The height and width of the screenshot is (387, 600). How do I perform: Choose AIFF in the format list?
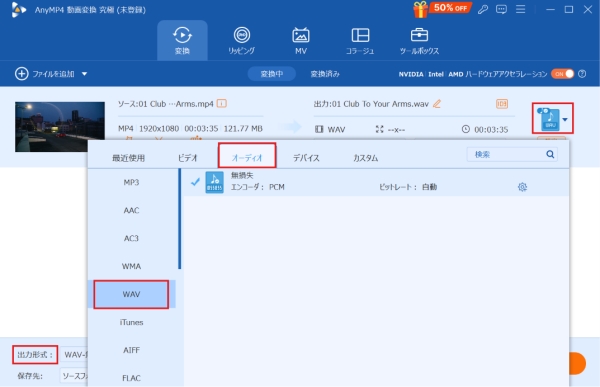pyautogui.click(x=131, y=350)
